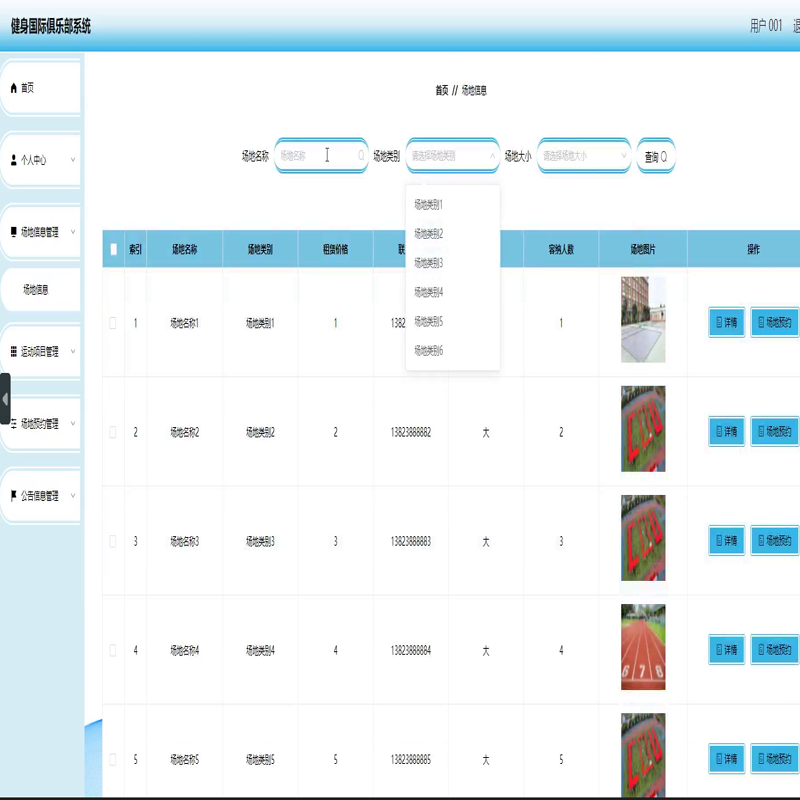Click 场地预约 for row 场地名称2
800x800 pixels.
tap(774, 432)
